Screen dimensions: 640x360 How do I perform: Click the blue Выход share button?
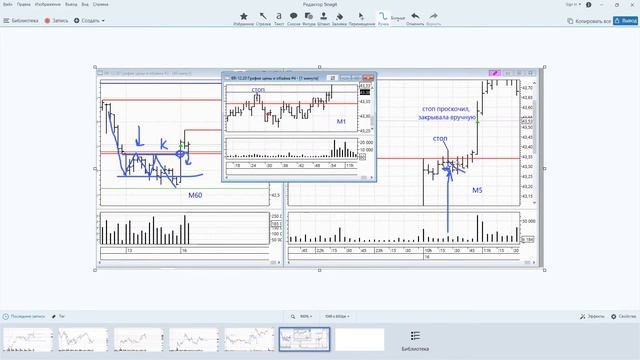click(x=625, y=21)
